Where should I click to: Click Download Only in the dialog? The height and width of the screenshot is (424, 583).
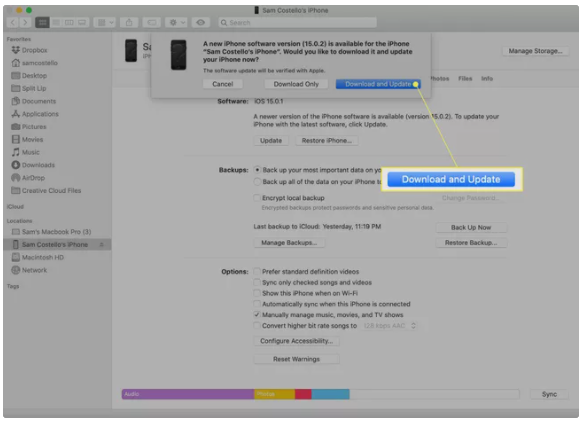(296, 84)
